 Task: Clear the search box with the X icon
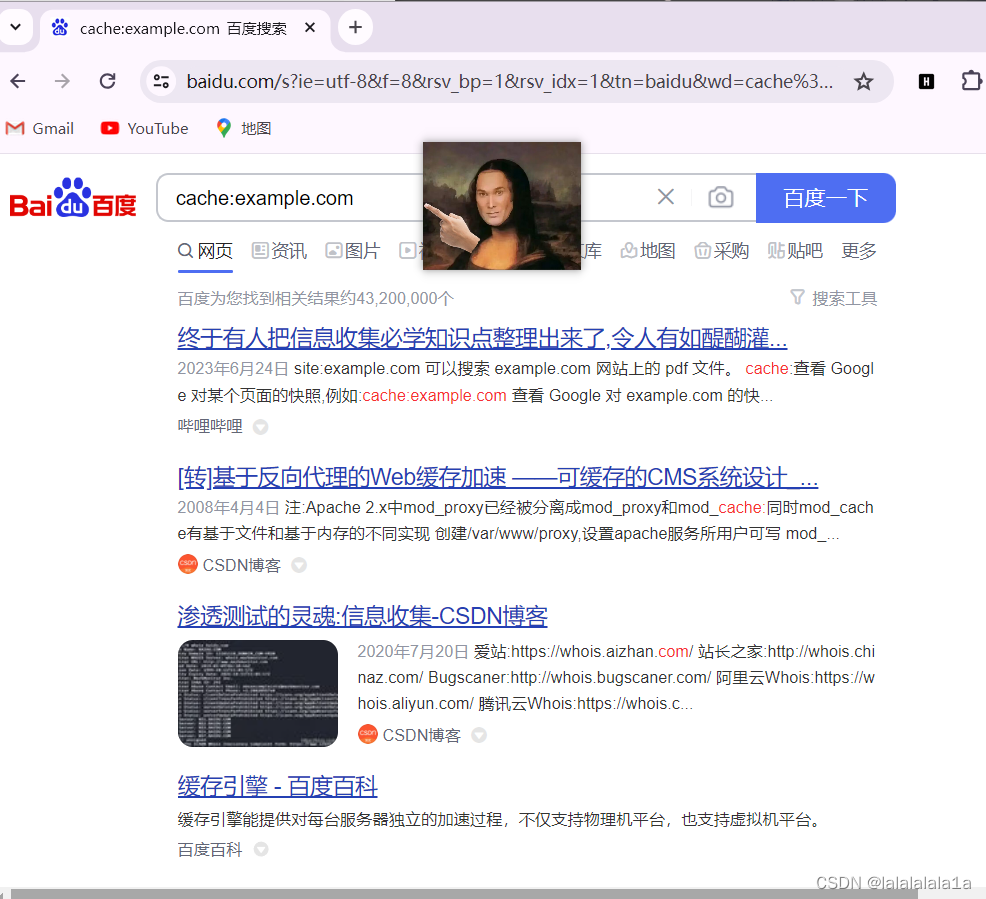(x=666, y=197)
